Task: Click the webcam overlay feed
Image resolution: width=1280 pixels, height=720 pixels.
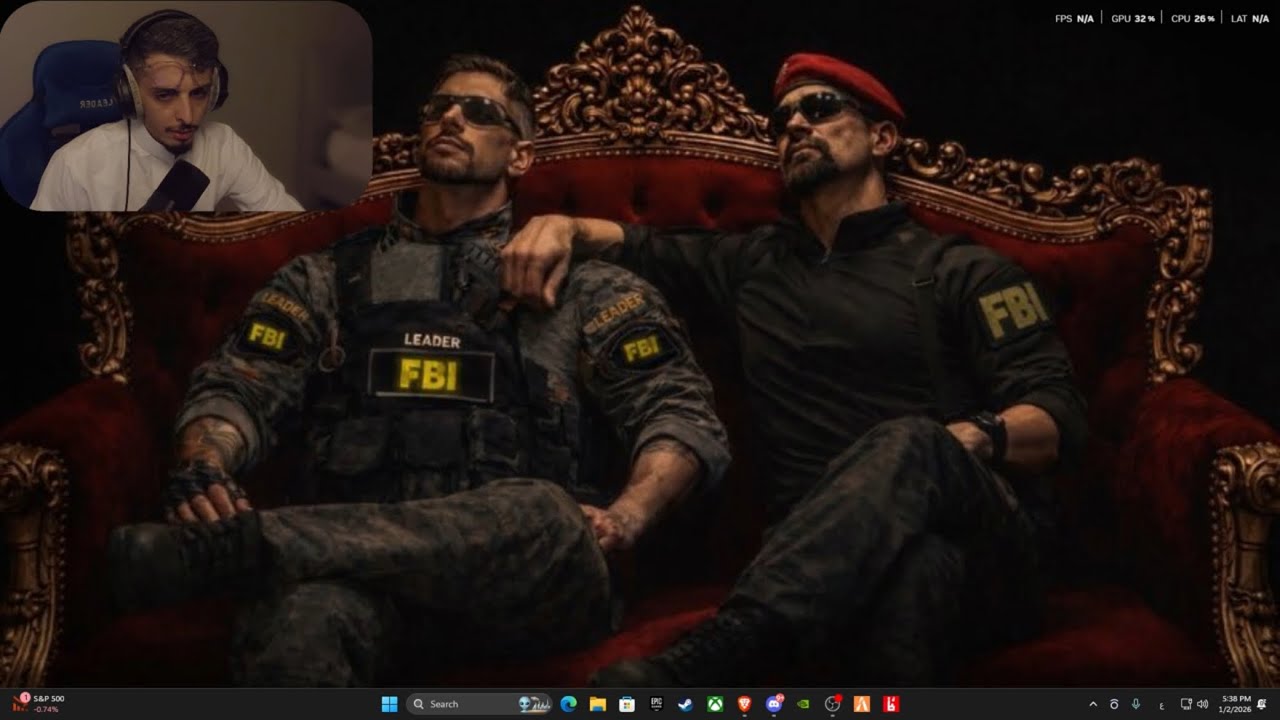Action: coord(186,106)
